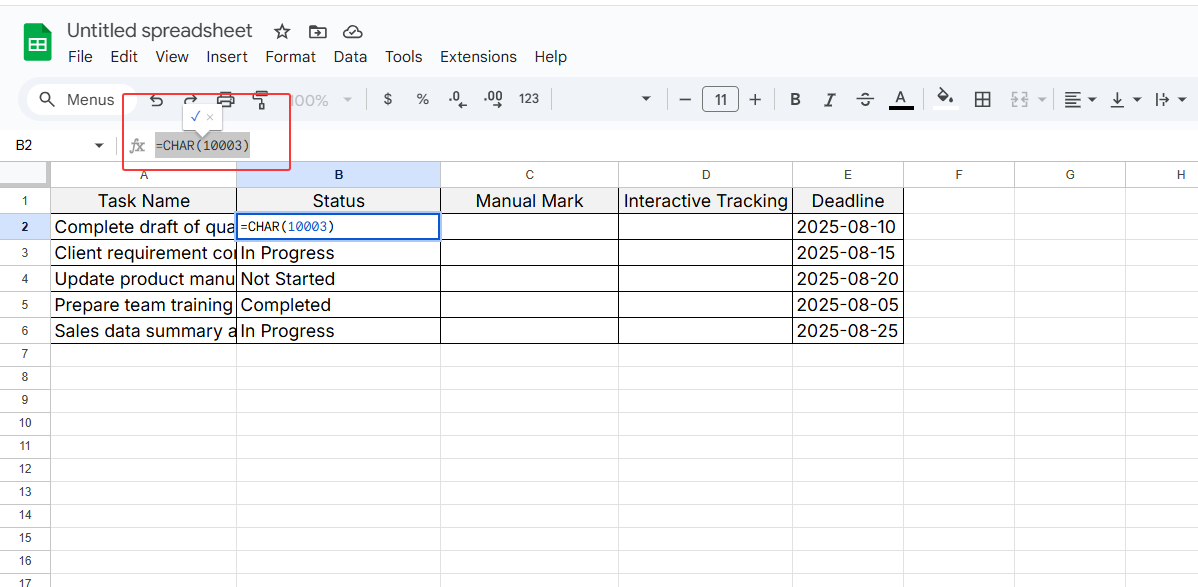Open the Name Box dropdown arrow
1198x587 pixels.
coord(99,146)
